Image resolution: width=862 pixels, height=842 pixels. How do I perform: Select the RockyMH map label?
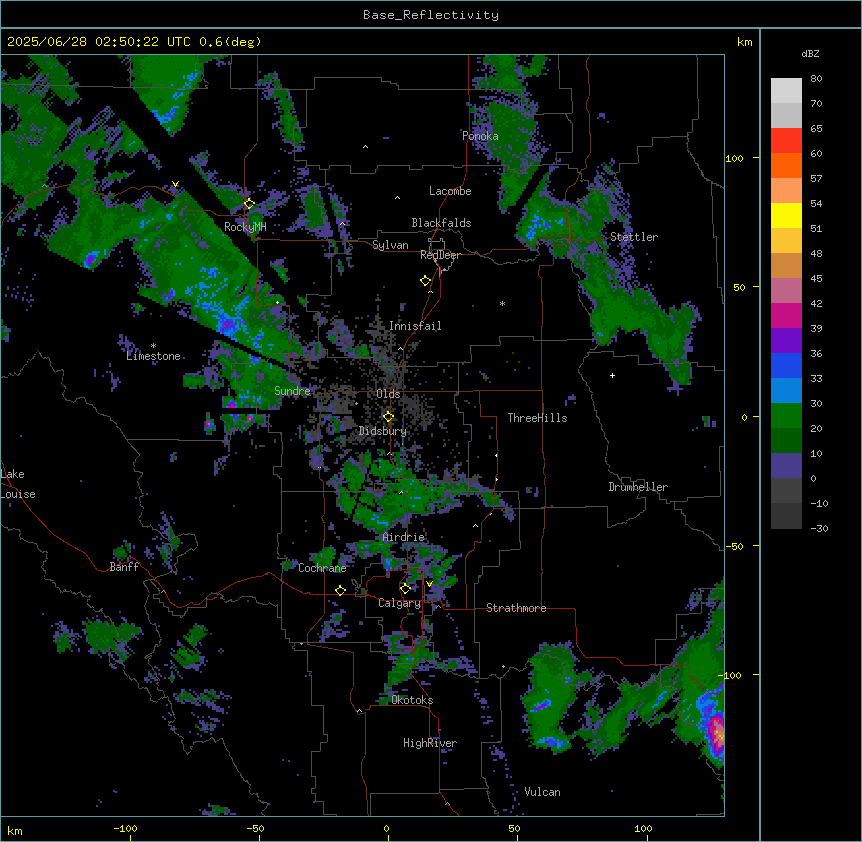tap(245, 227)
